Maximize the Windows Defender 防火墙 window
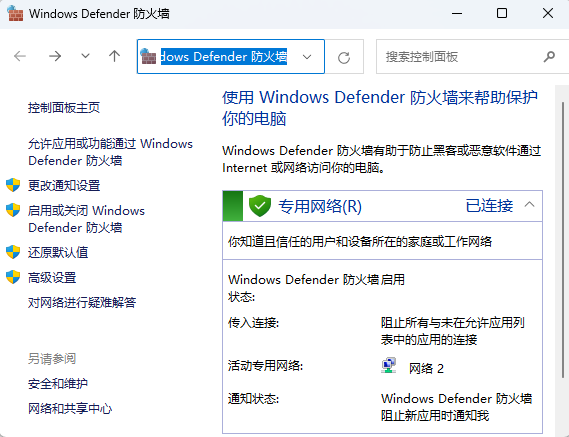 point(502,13)
